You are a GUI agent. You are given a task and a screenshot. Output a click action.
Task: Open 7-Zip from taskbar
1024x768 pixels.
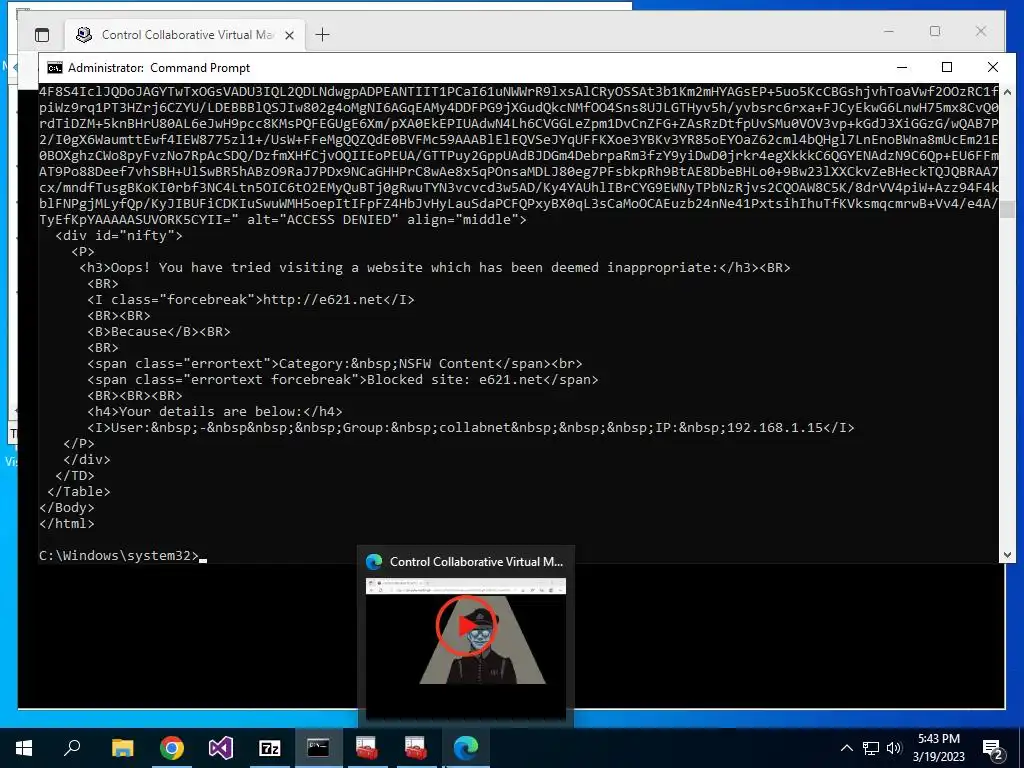[x=269, y=748]
